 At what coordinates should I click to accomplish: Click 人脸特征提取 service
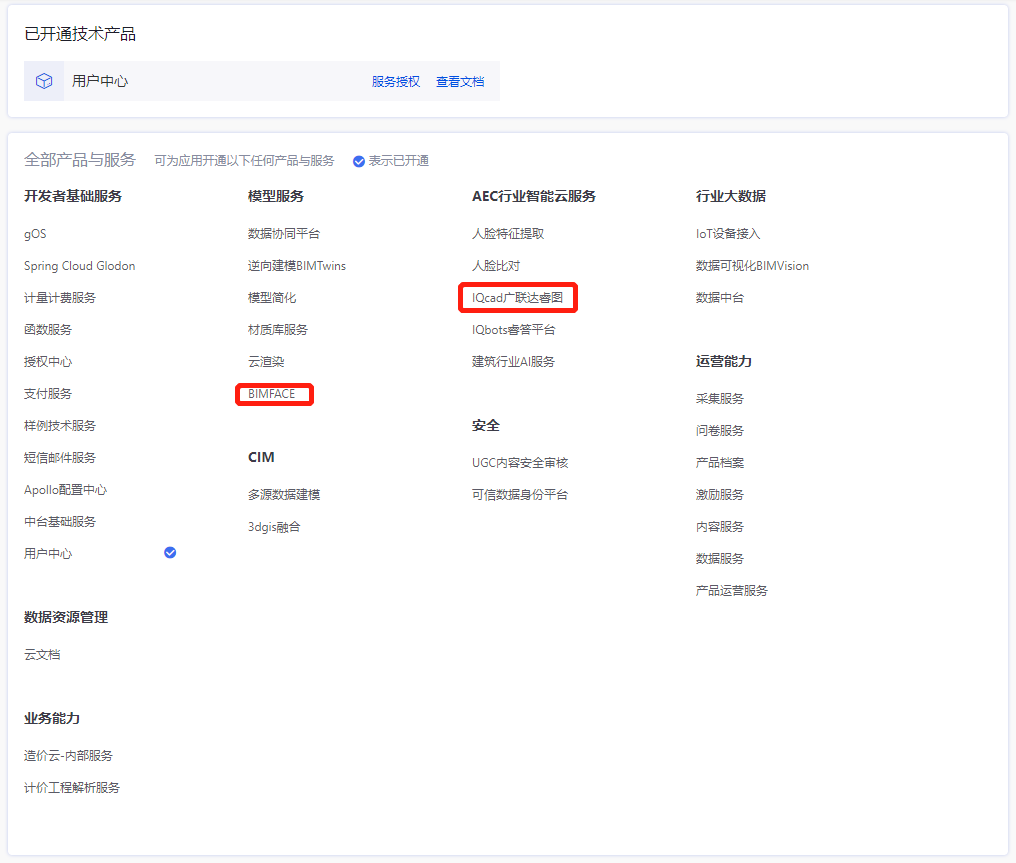(x=508, y=234)
